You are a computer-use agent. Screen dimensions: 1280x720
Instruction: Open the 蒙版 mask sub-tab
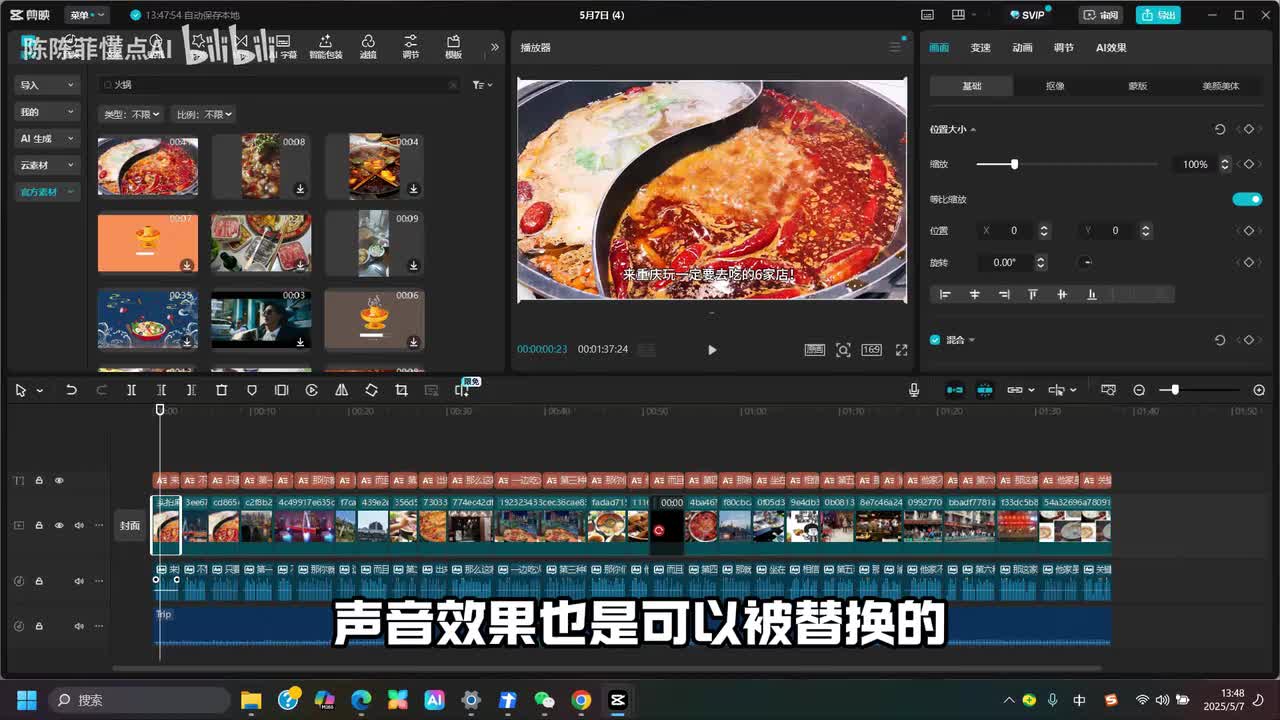[x=1137, y=86]
